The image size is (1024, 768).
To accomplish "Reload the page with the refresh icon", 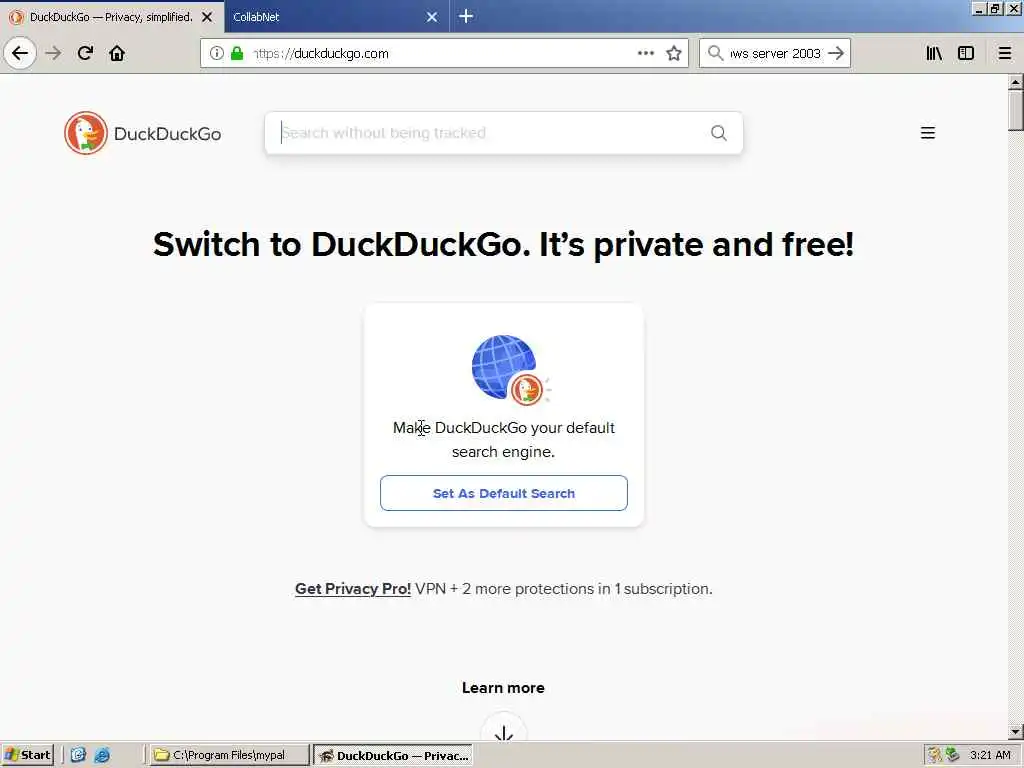I will click(85, 53).
